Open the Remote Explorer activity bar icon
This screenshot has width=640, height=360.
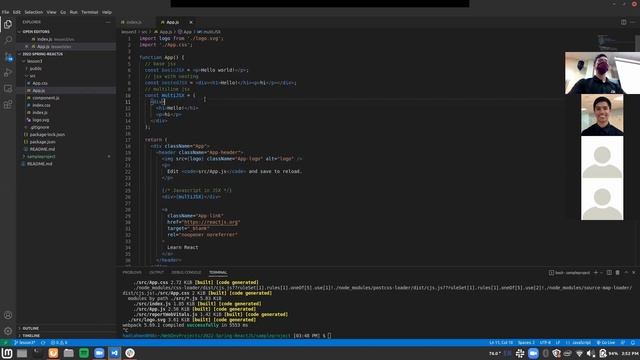click(8, 89)
